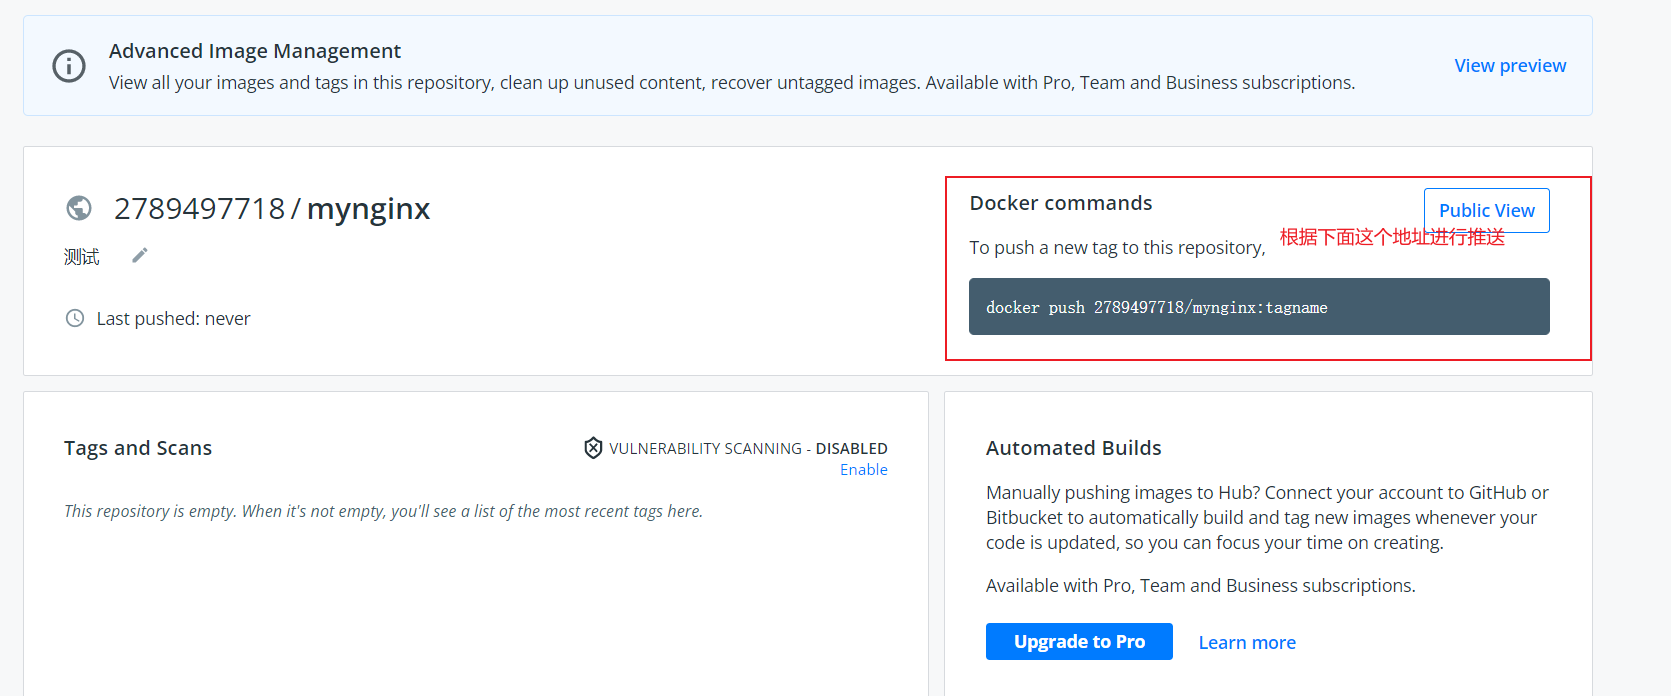Click the VULNERABILITY SCANNING - DISABLED label
1671x696 pixels.
(748, 448)
